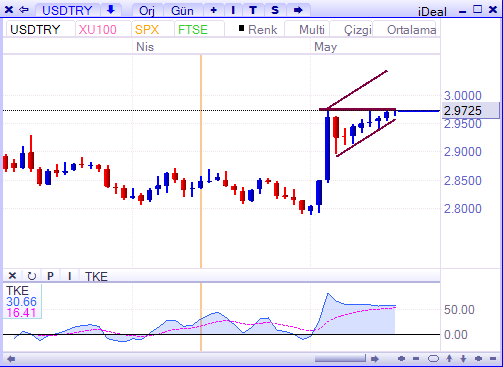The image size is (503, 367).
Task: Click the right arrow beside the scrollbar thumb
Action: (375, 359)
